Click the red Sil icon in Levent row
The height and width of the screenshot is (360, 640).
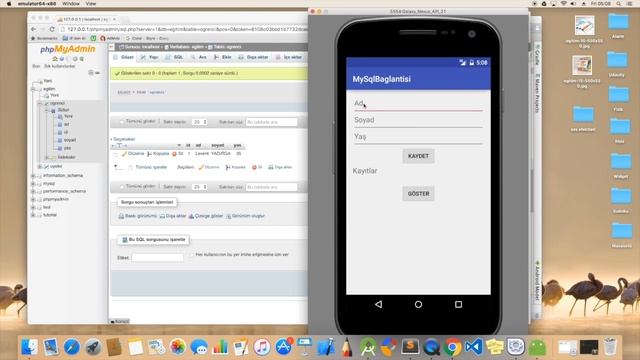coord(174,154)
